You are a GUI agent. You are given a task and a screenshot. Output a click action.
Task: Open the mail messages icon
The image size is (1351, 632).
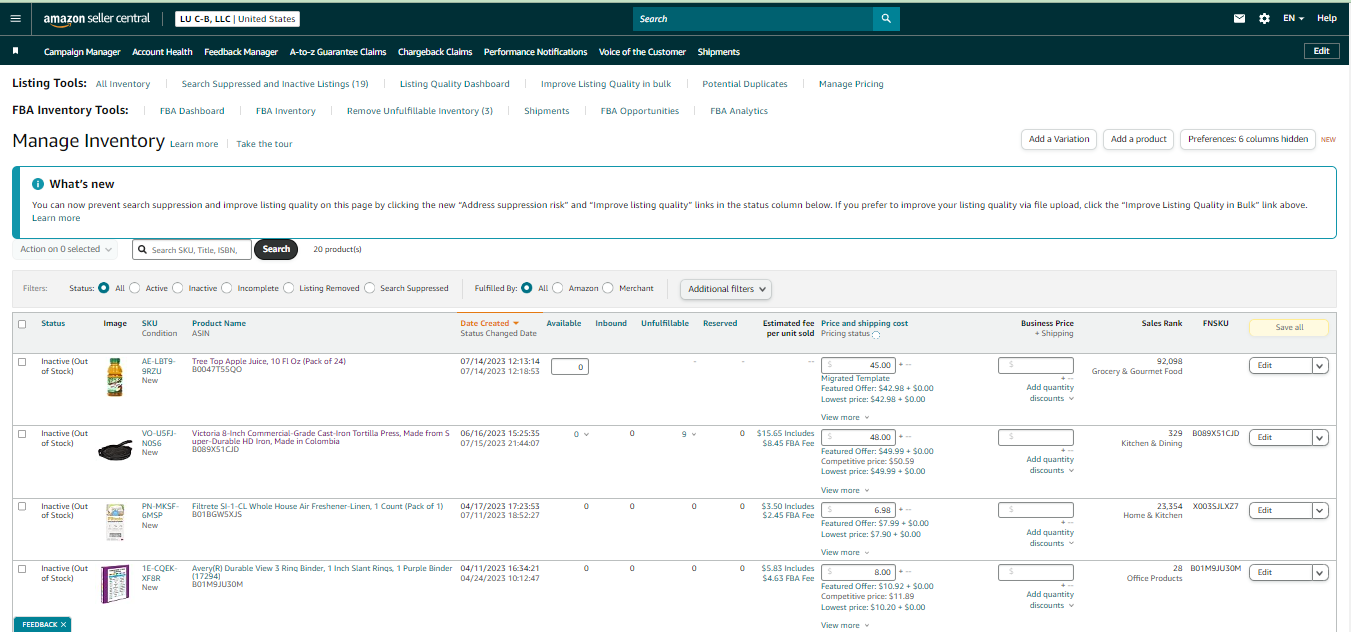tap(1240, 18)
